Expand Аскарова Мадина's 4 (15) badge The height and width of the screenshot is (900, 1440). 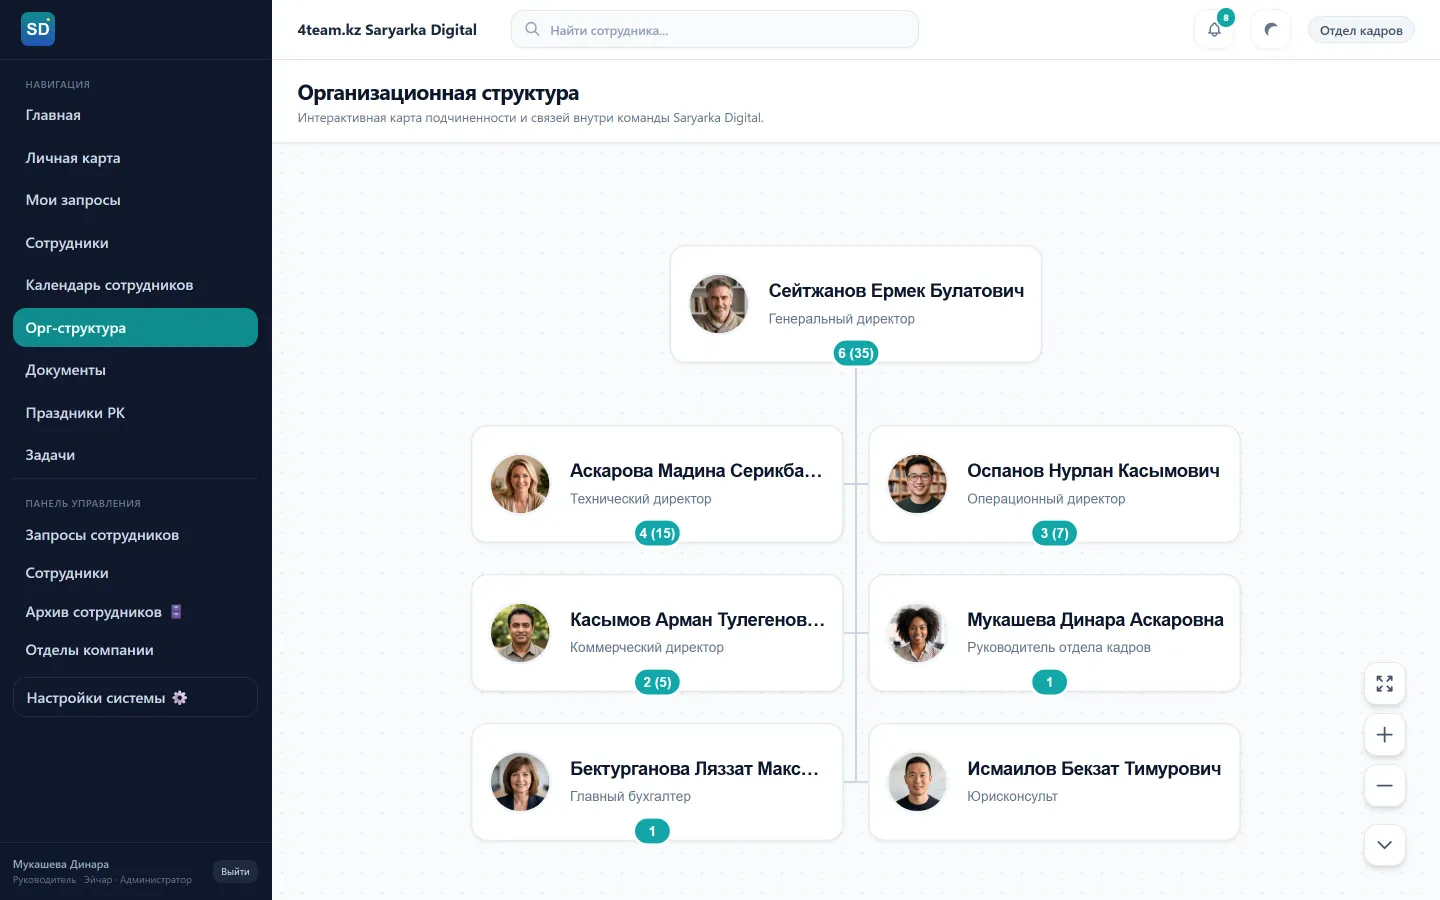point(658,533)
